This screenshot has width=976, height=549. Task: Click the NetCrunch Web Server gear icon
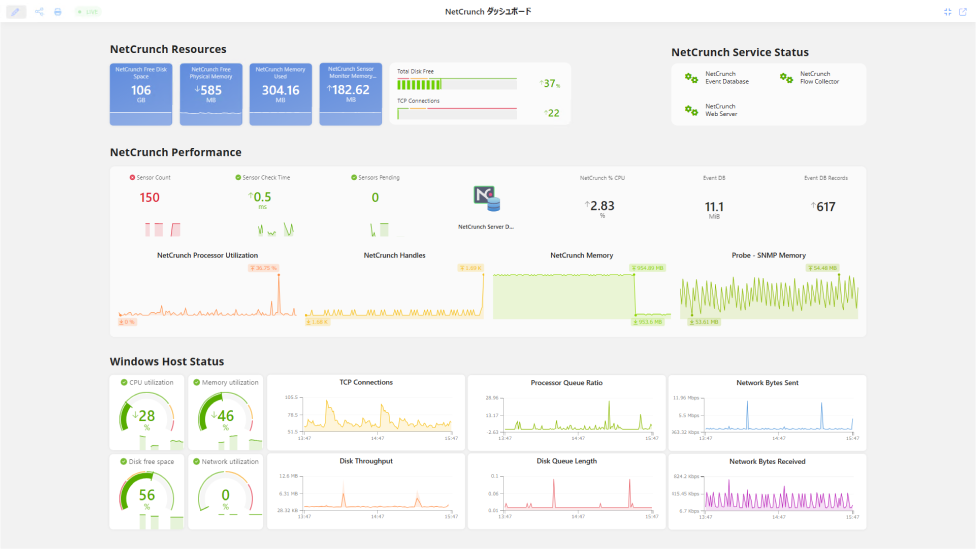691,110
